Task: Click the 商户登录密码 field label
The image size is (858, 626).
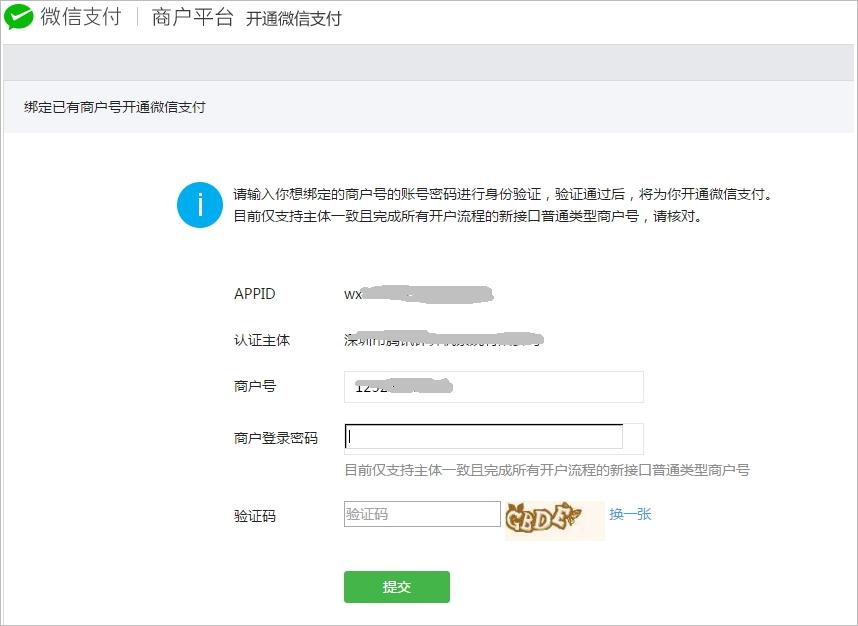Action: pos(275,438)
